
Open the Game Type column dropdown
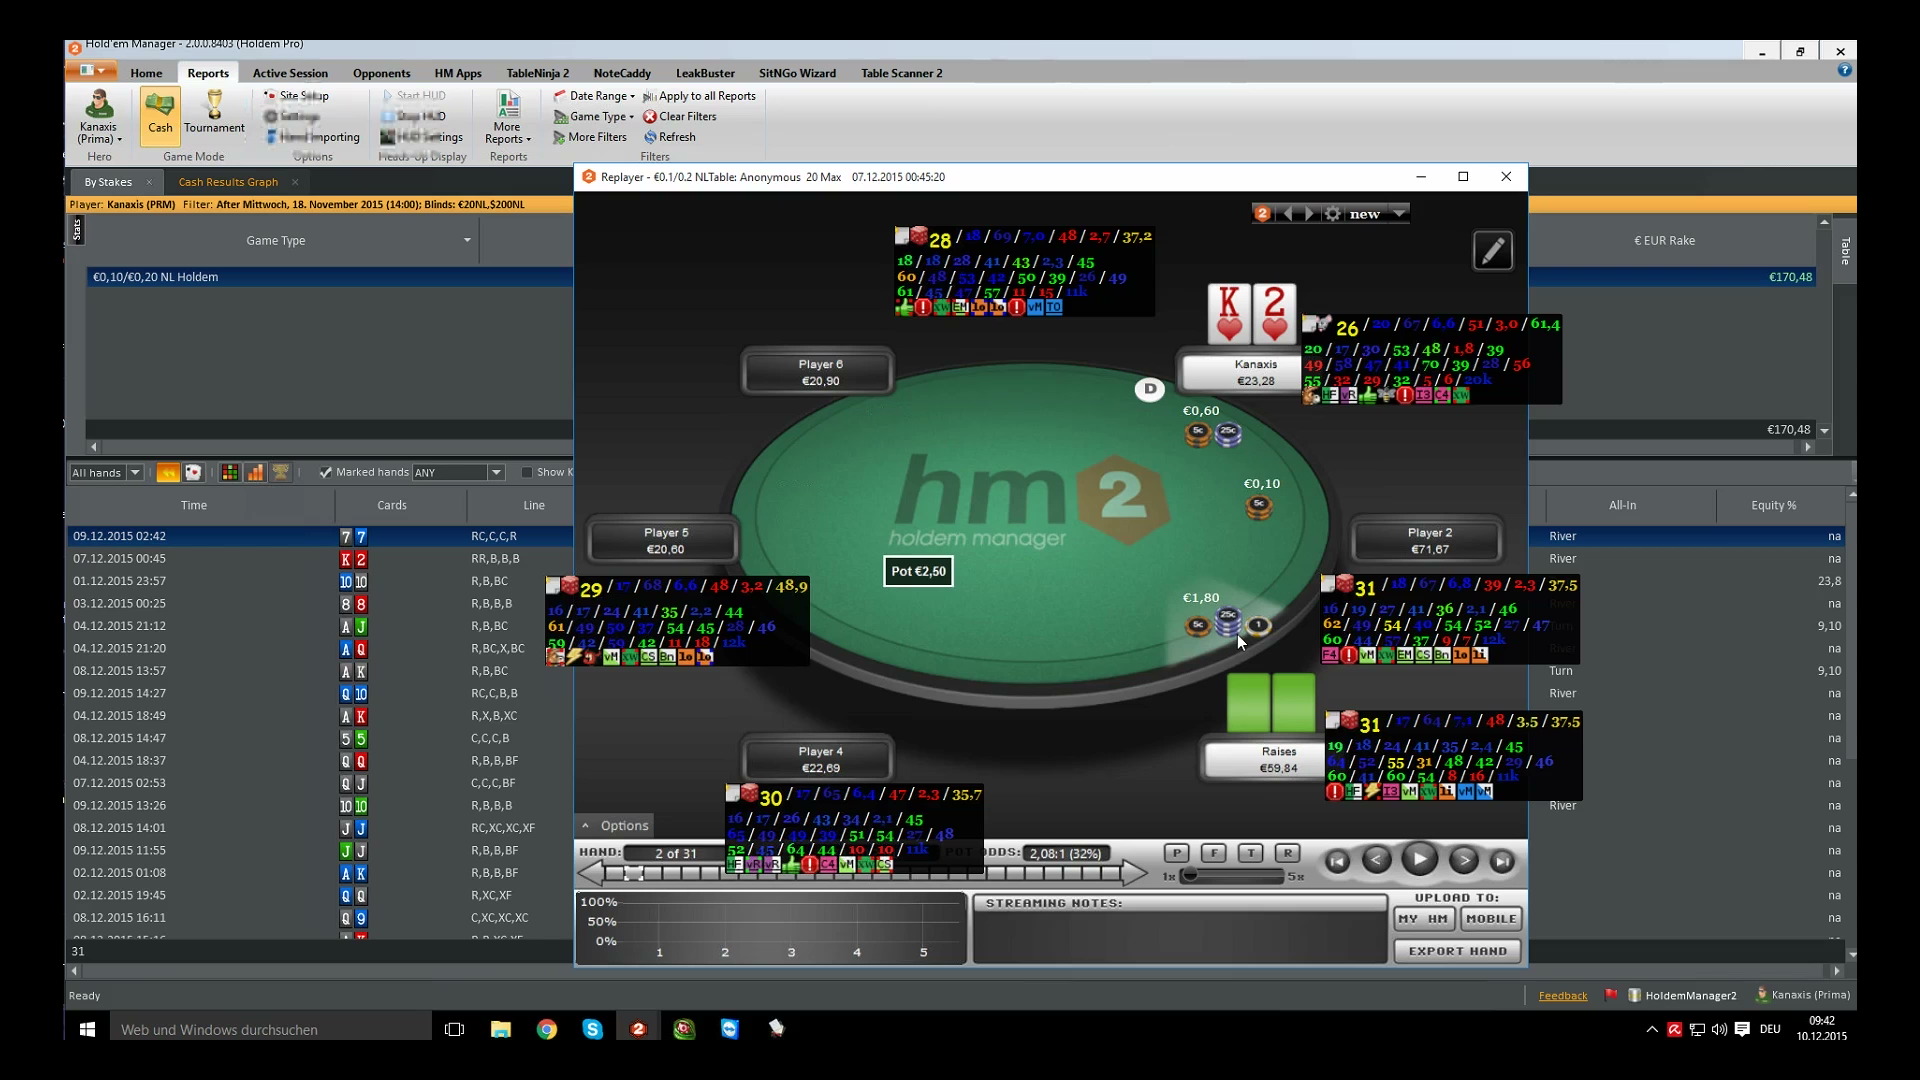[x=467, y=240]
